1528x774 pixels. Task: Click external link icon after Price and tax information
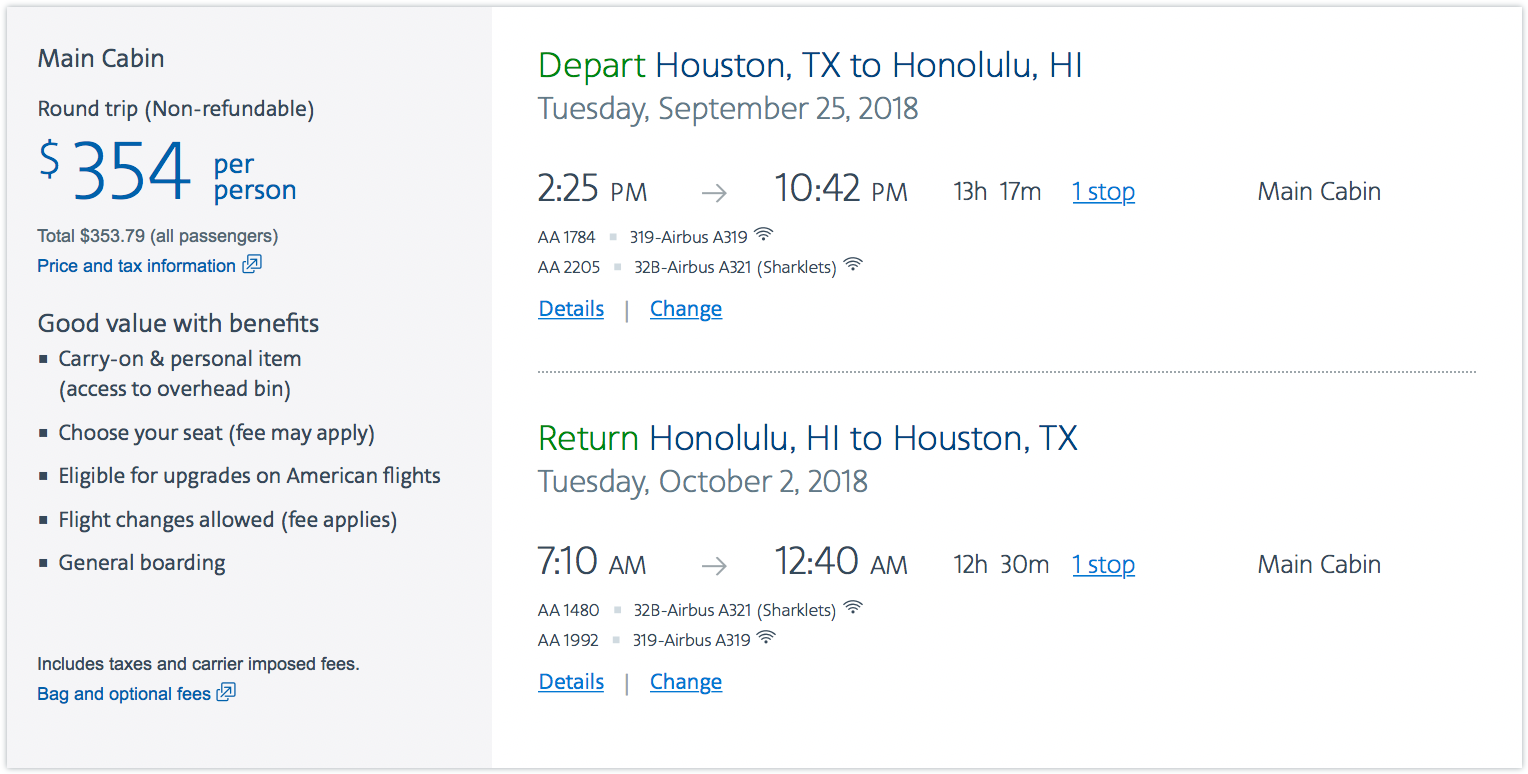(x=252, y=265)
